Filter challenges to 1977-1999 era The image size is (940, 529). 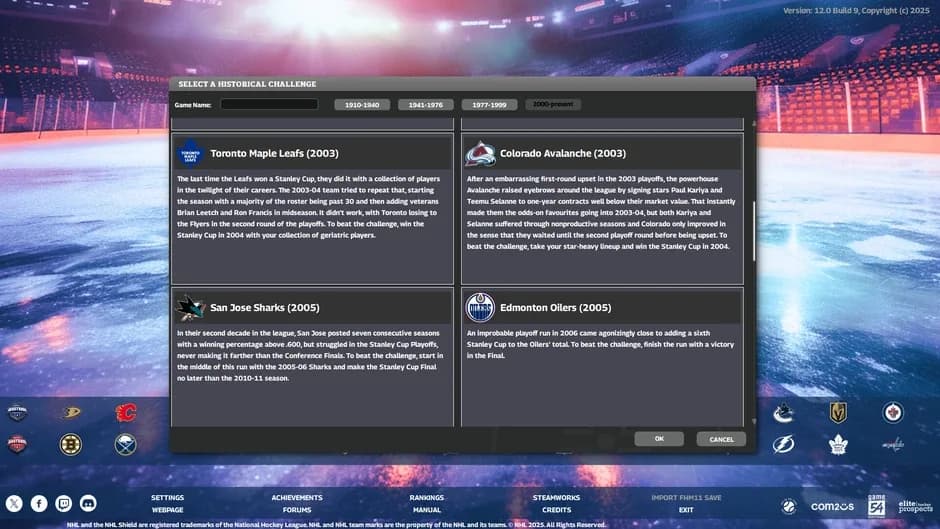[x=489, y=104]
